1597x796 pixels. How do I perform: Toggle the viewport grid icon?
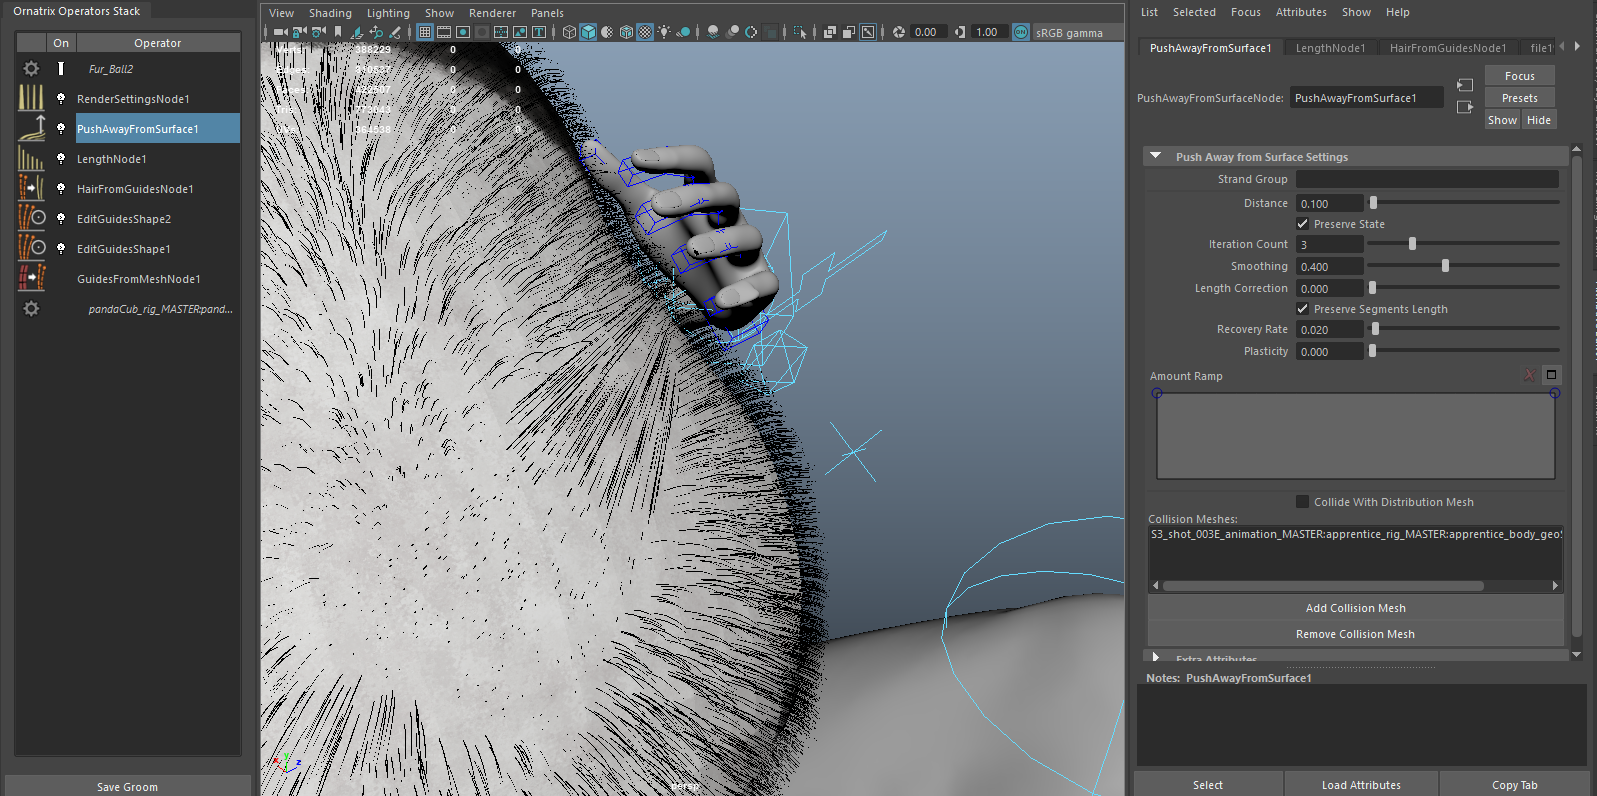pyautogui.click(x=425, y=32)
